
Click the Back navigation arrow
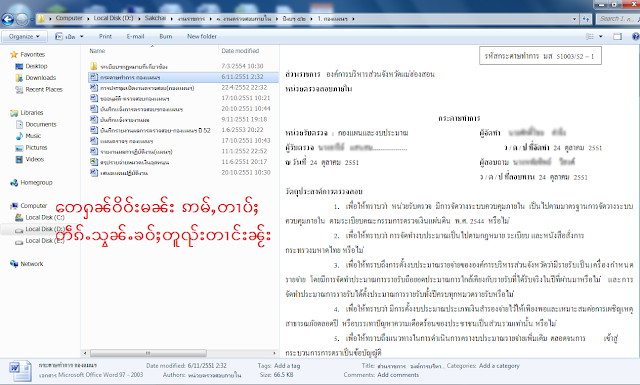pyautogui.click(x=7, y=19)
